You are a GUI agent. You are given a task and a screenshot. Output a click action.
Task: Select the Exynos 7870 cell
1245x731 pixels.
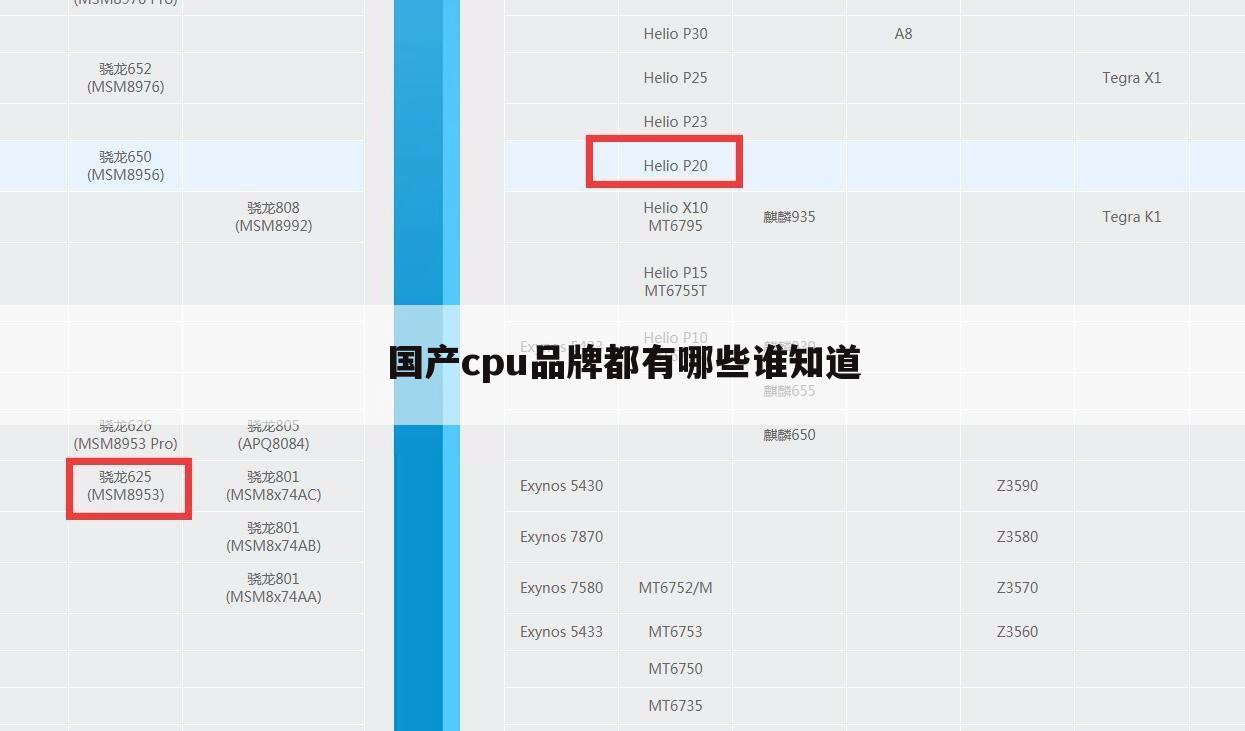pos(561,537)
